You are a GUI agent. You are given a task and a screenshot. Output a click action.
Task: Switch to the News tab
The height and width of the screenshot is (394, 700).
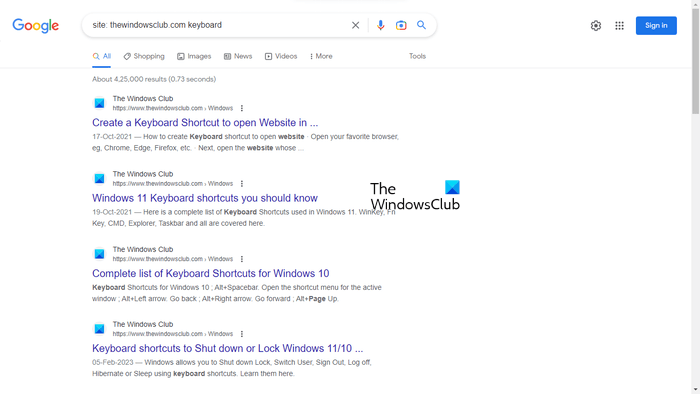(x=238, y=56)
